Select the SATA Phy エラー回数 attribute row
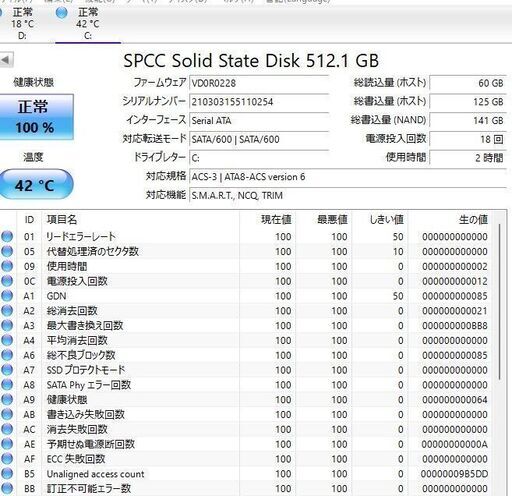 pyautogui.click(x=247, y=385)
